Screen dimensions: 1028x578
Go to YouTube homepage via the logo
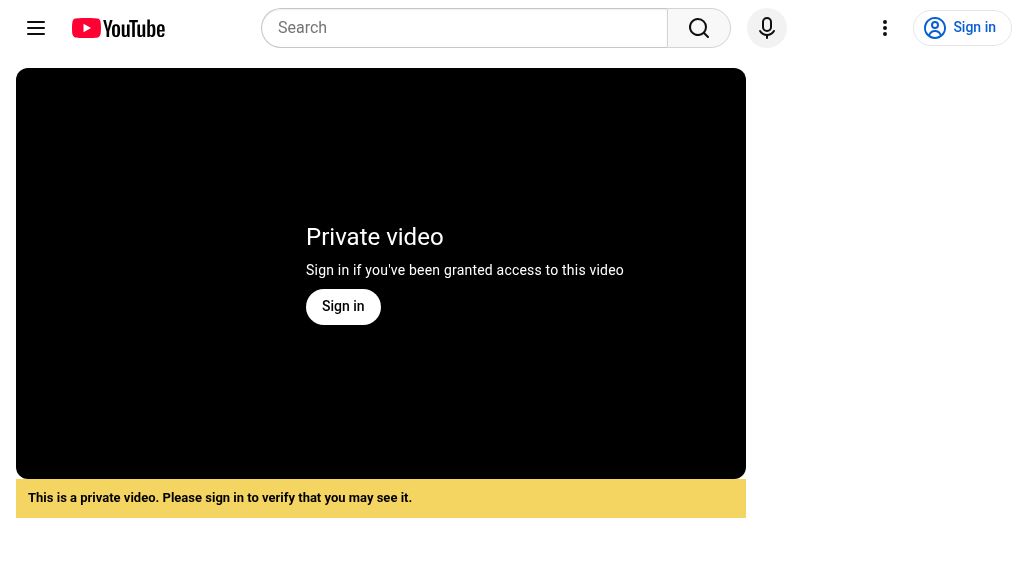coord(118,28)
